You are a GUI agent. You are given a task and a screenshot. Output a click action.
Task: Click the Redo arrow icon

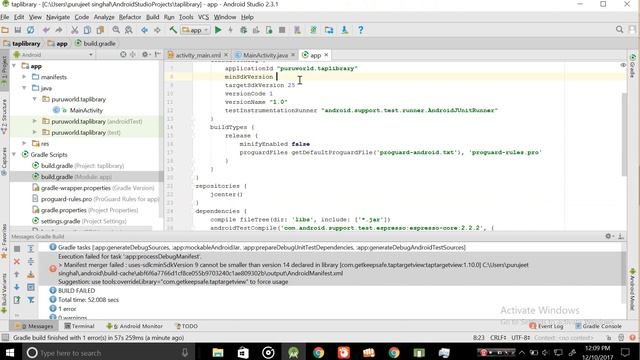pos(59,30)
